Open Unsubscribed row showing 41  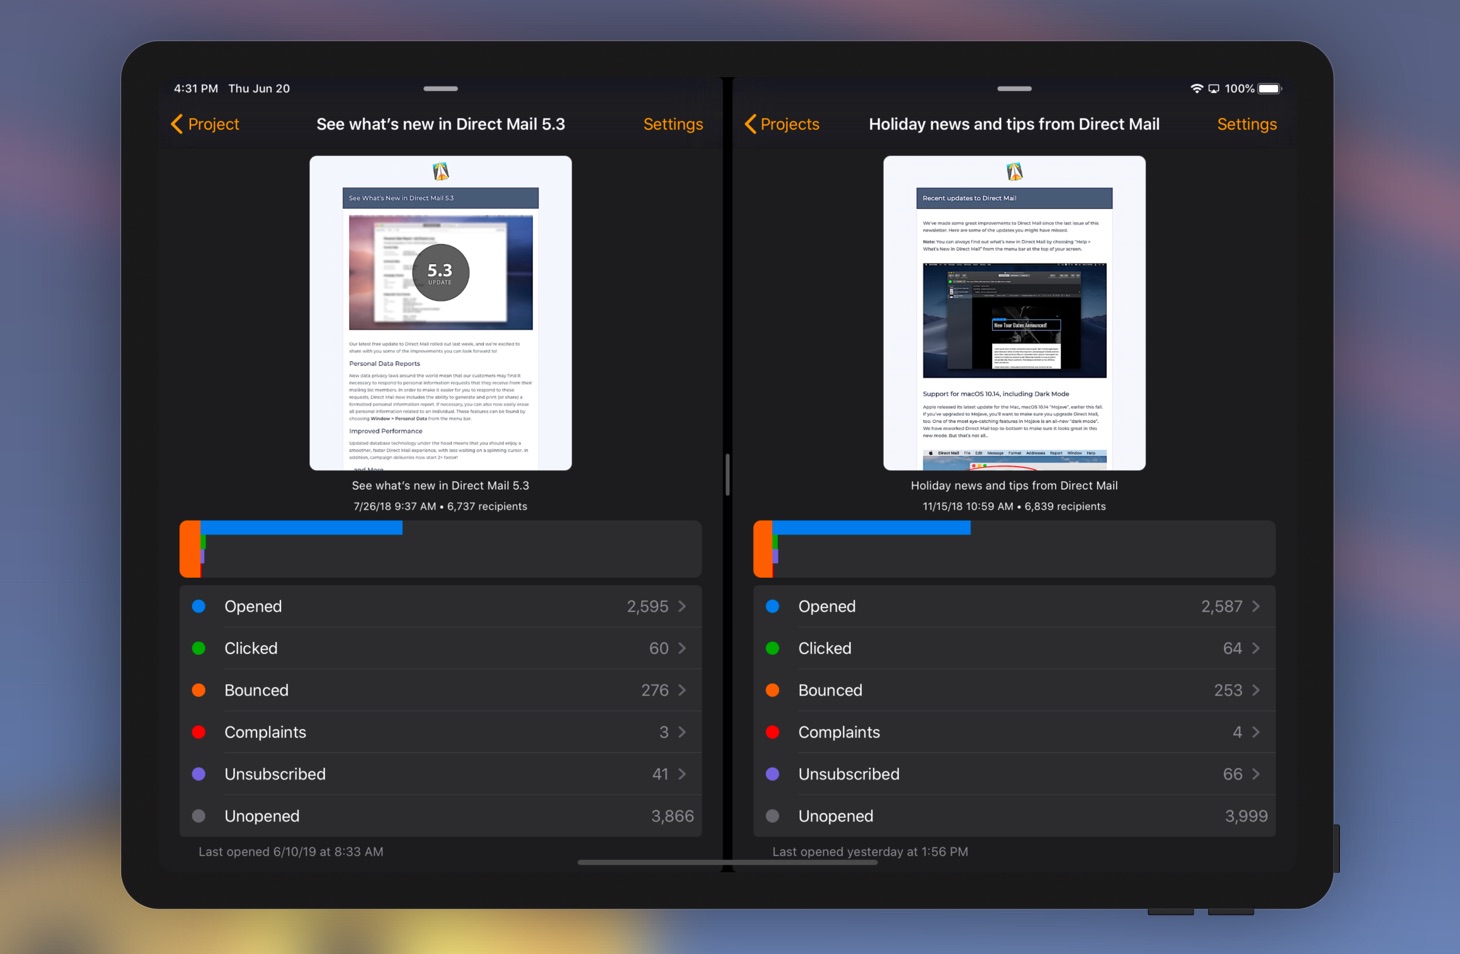441,774
